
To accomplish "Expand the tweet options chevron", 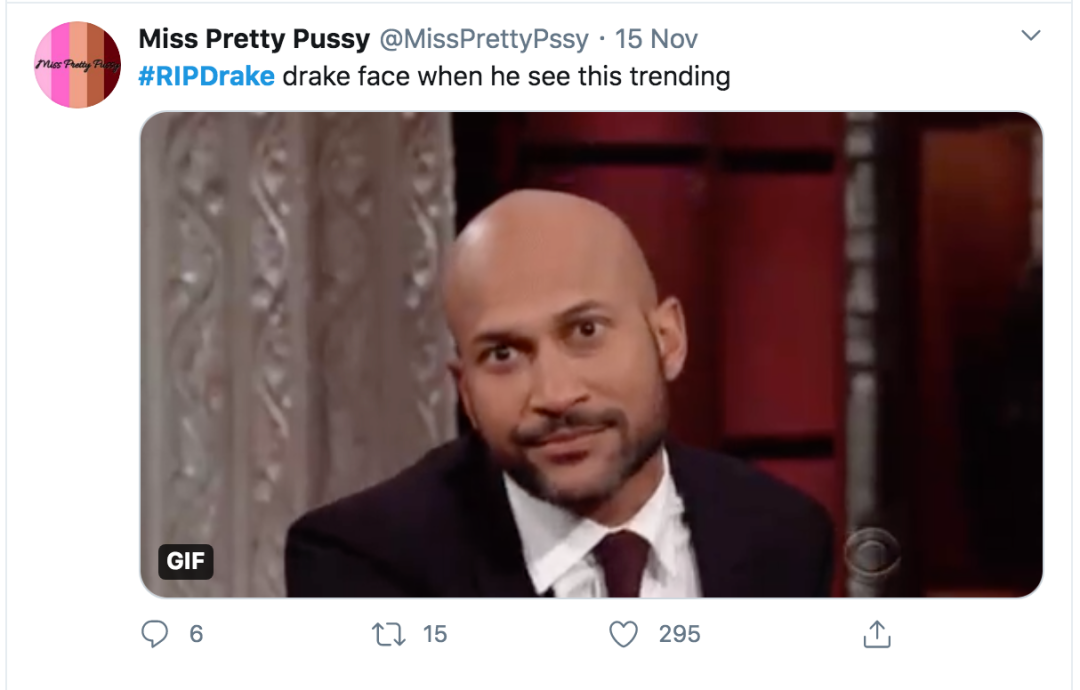I will (1030, 37).
